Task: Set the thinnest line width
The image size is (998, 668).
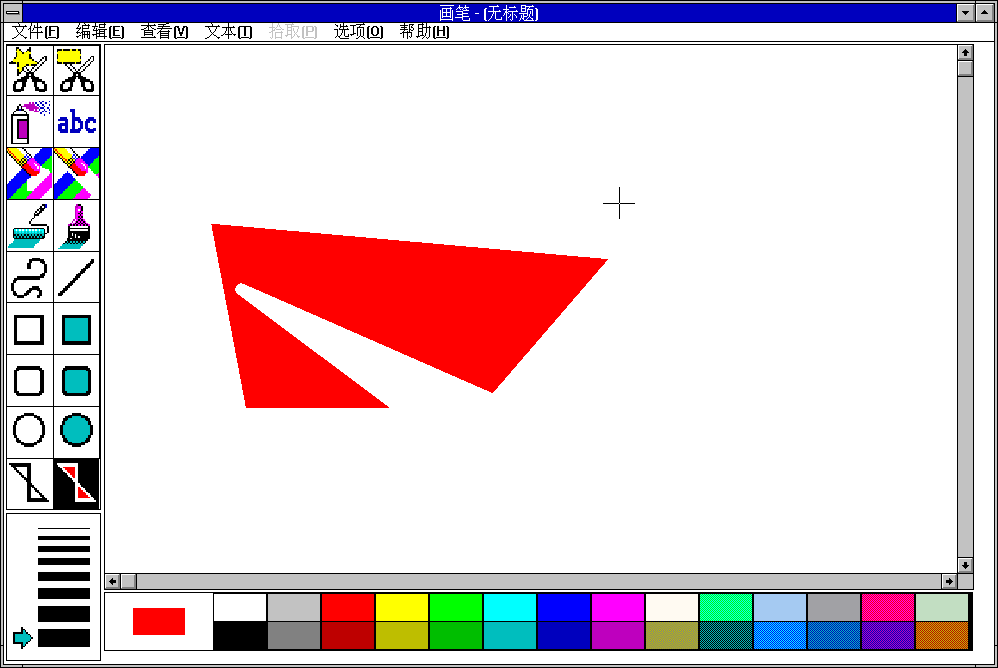Action: coord(64,528)
